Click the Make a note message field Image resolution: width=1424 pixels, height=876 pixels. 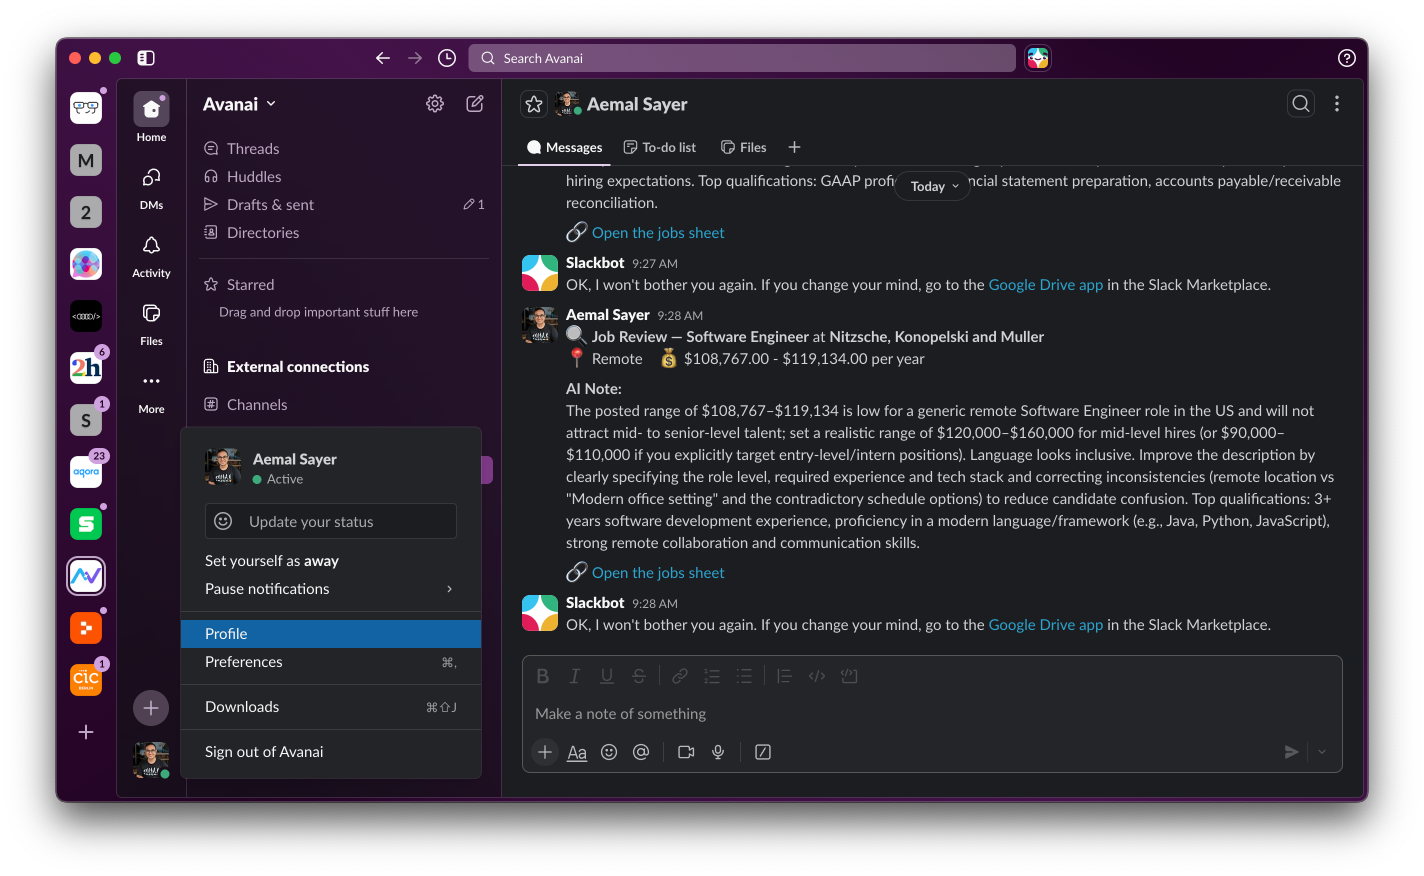click(932, 714)
